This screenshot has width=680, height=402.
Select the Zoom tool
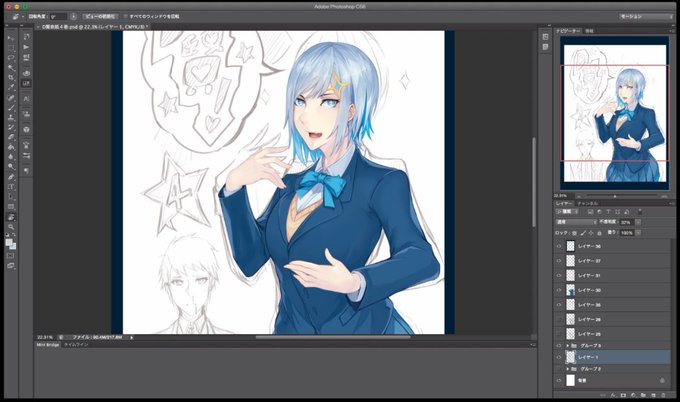point(11,227)
